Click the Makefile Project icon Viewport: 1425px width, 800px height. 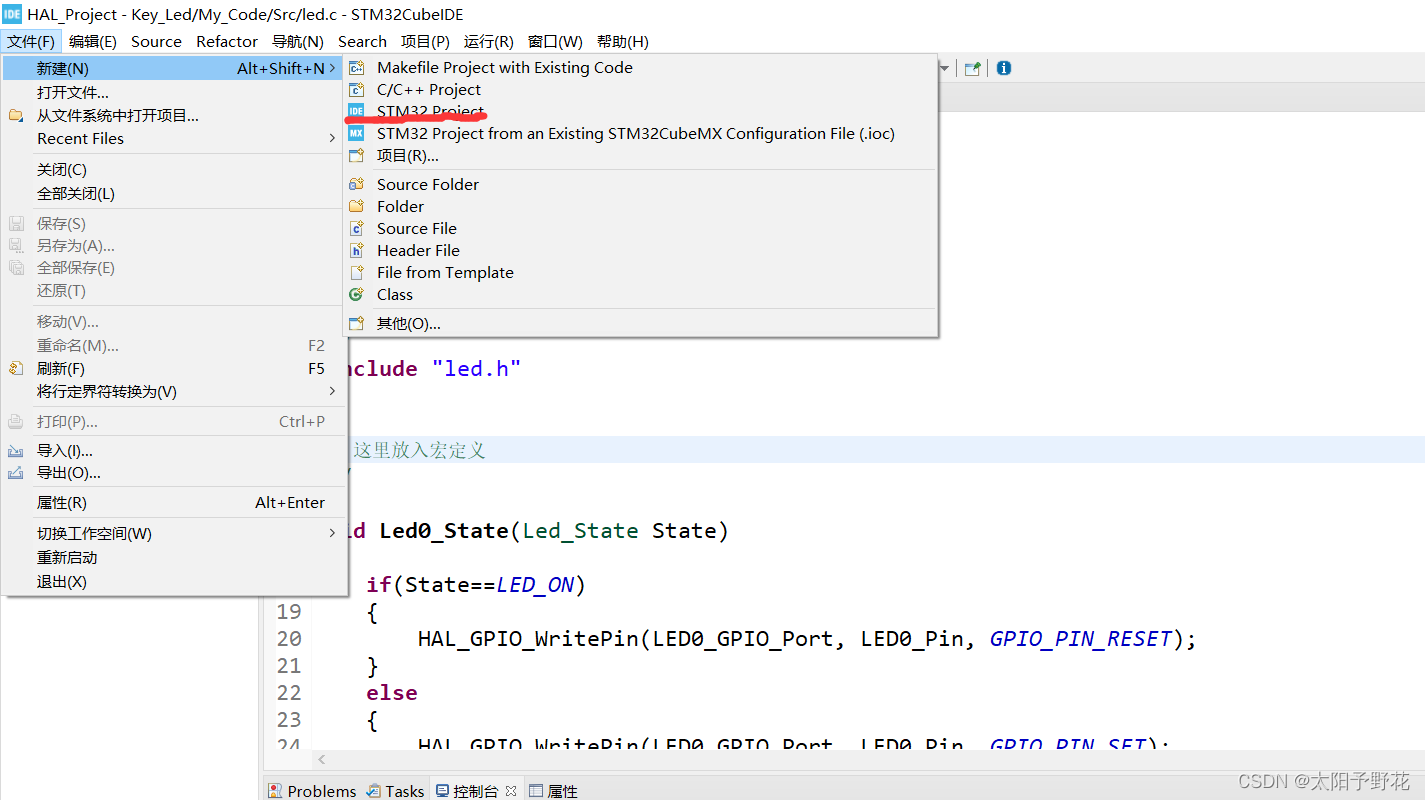point(356,67)
